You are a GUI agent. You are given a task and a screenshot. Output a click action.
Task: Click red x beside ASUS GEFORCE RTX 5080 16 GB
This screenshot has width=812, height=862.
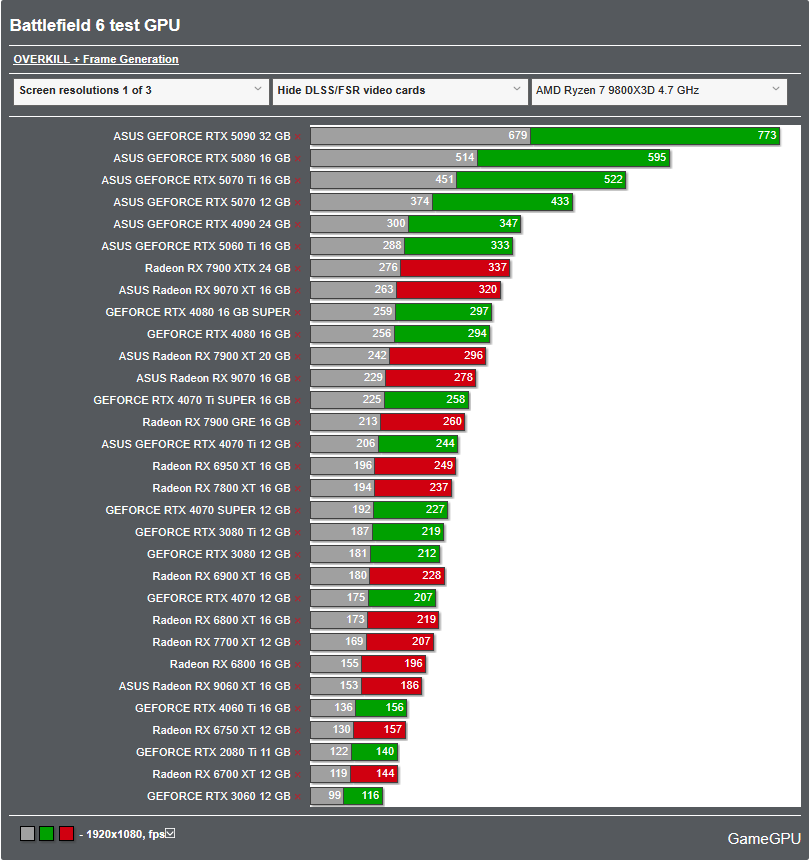coord(297,159)
